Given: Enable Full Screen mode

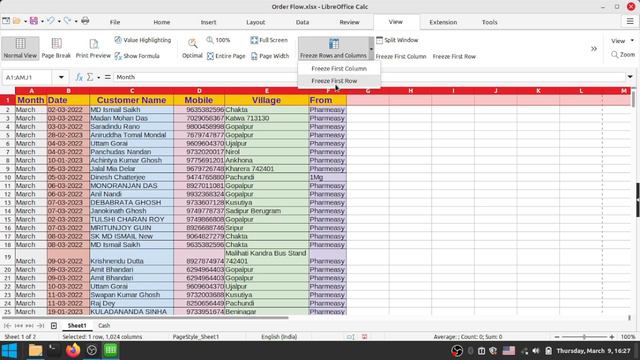Looking at the screenshot, I should pos(269,40).
